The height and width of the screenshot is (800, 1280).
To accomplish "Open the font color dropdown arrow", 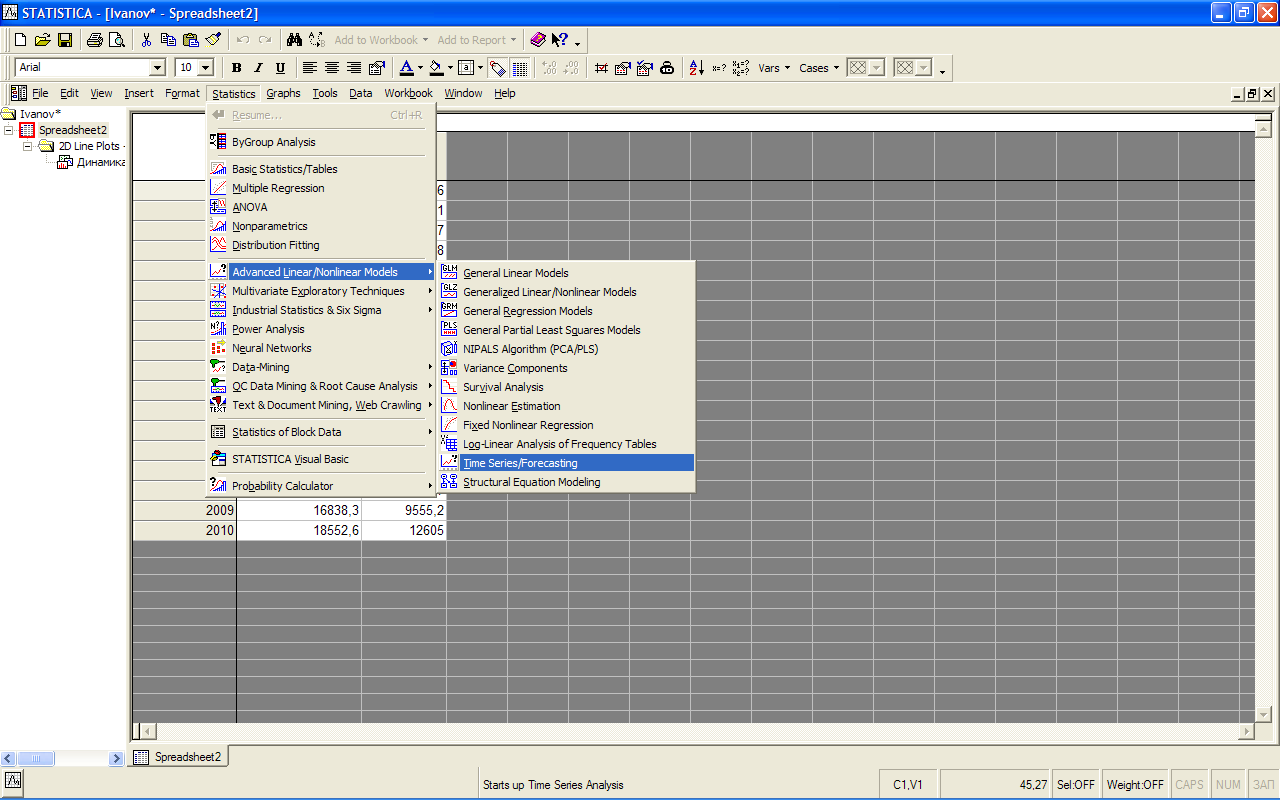I will point(419,68).
